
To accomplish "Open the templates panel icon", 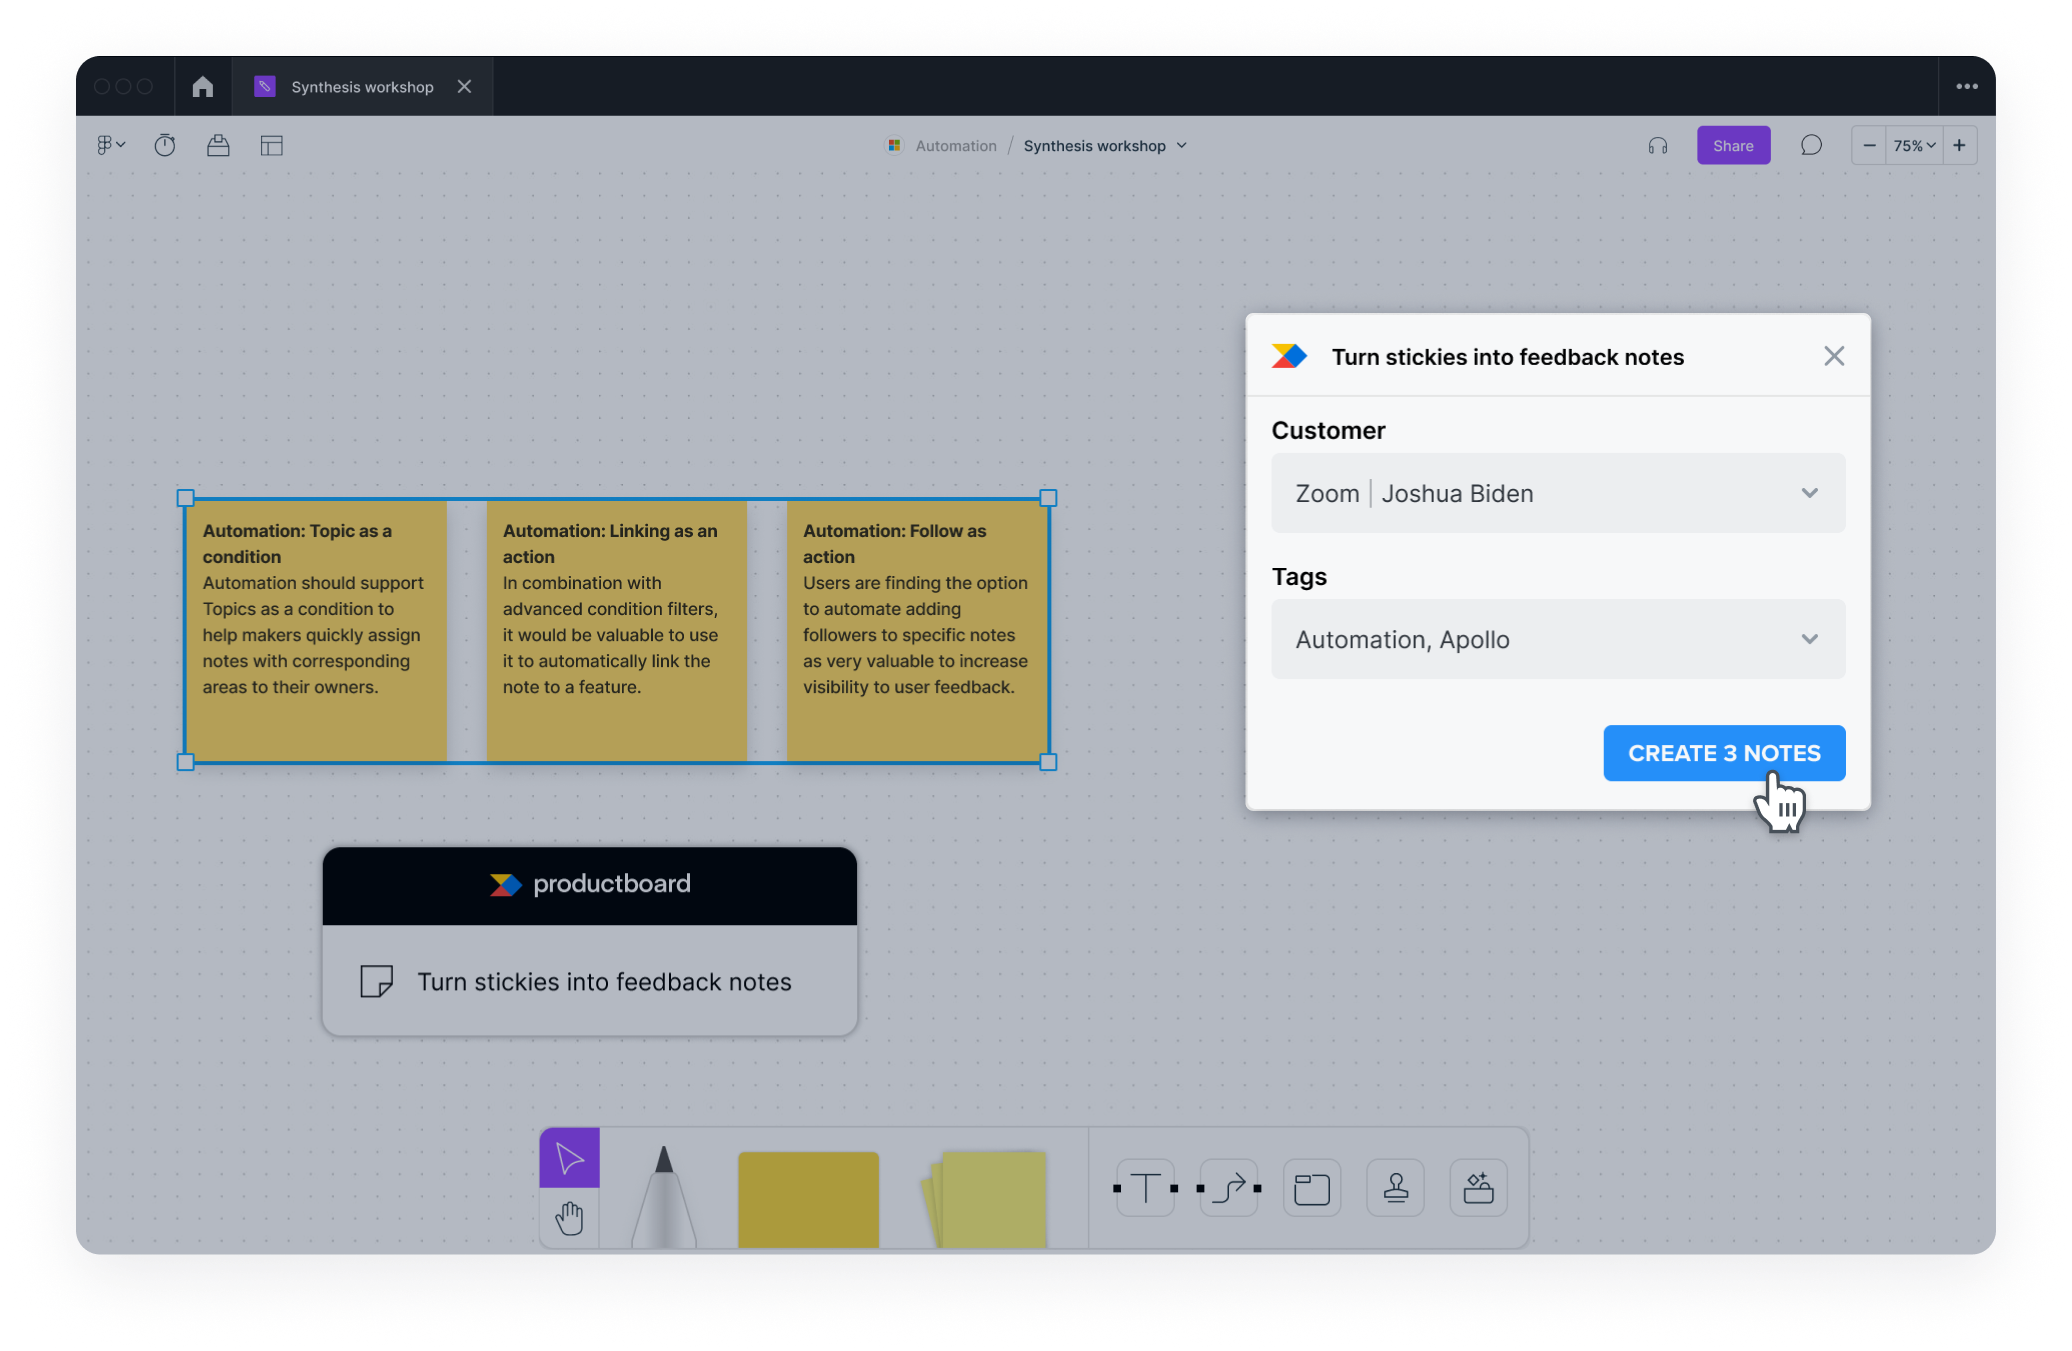I will 272,146.
